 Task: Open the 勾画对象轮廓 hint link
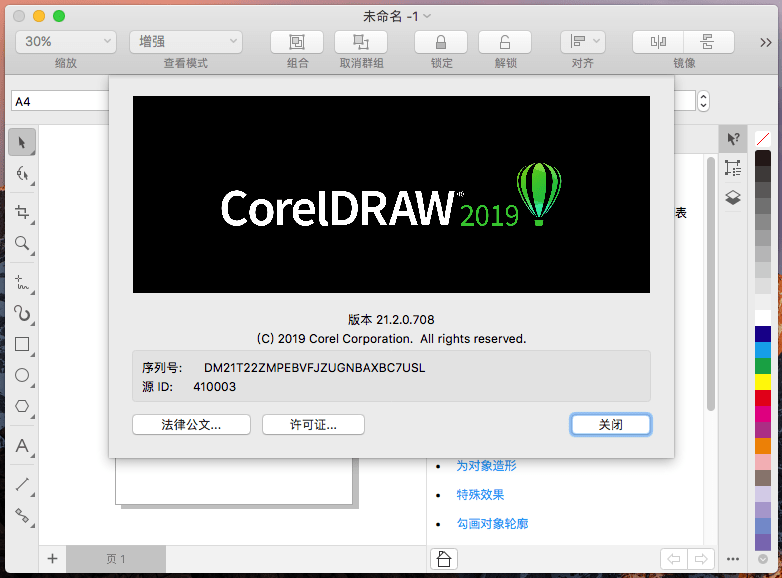point(492,524)
